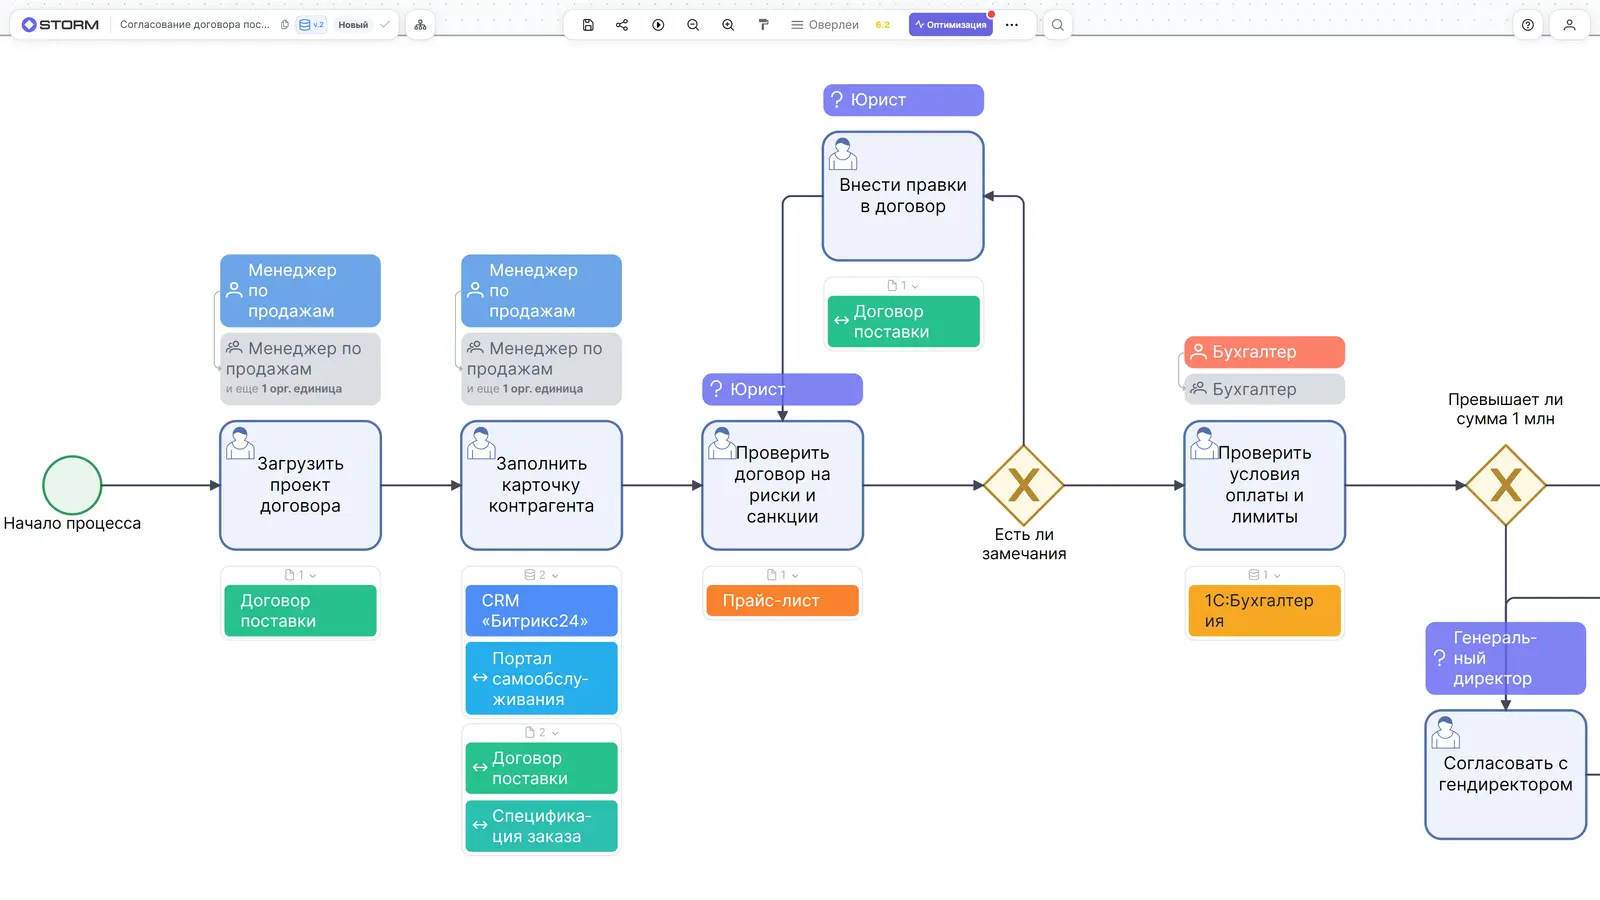Click the checkmark icon next to Новый

pos(385,25)
